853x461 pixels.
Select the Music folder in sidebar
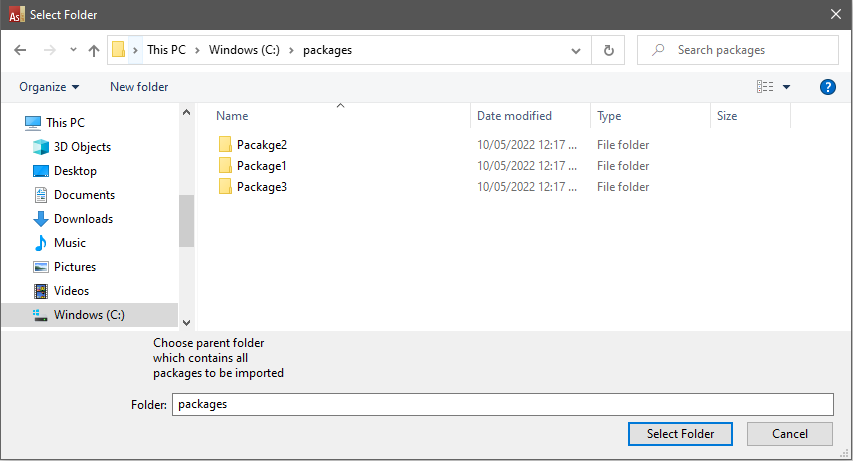click(x=69, y=243)
